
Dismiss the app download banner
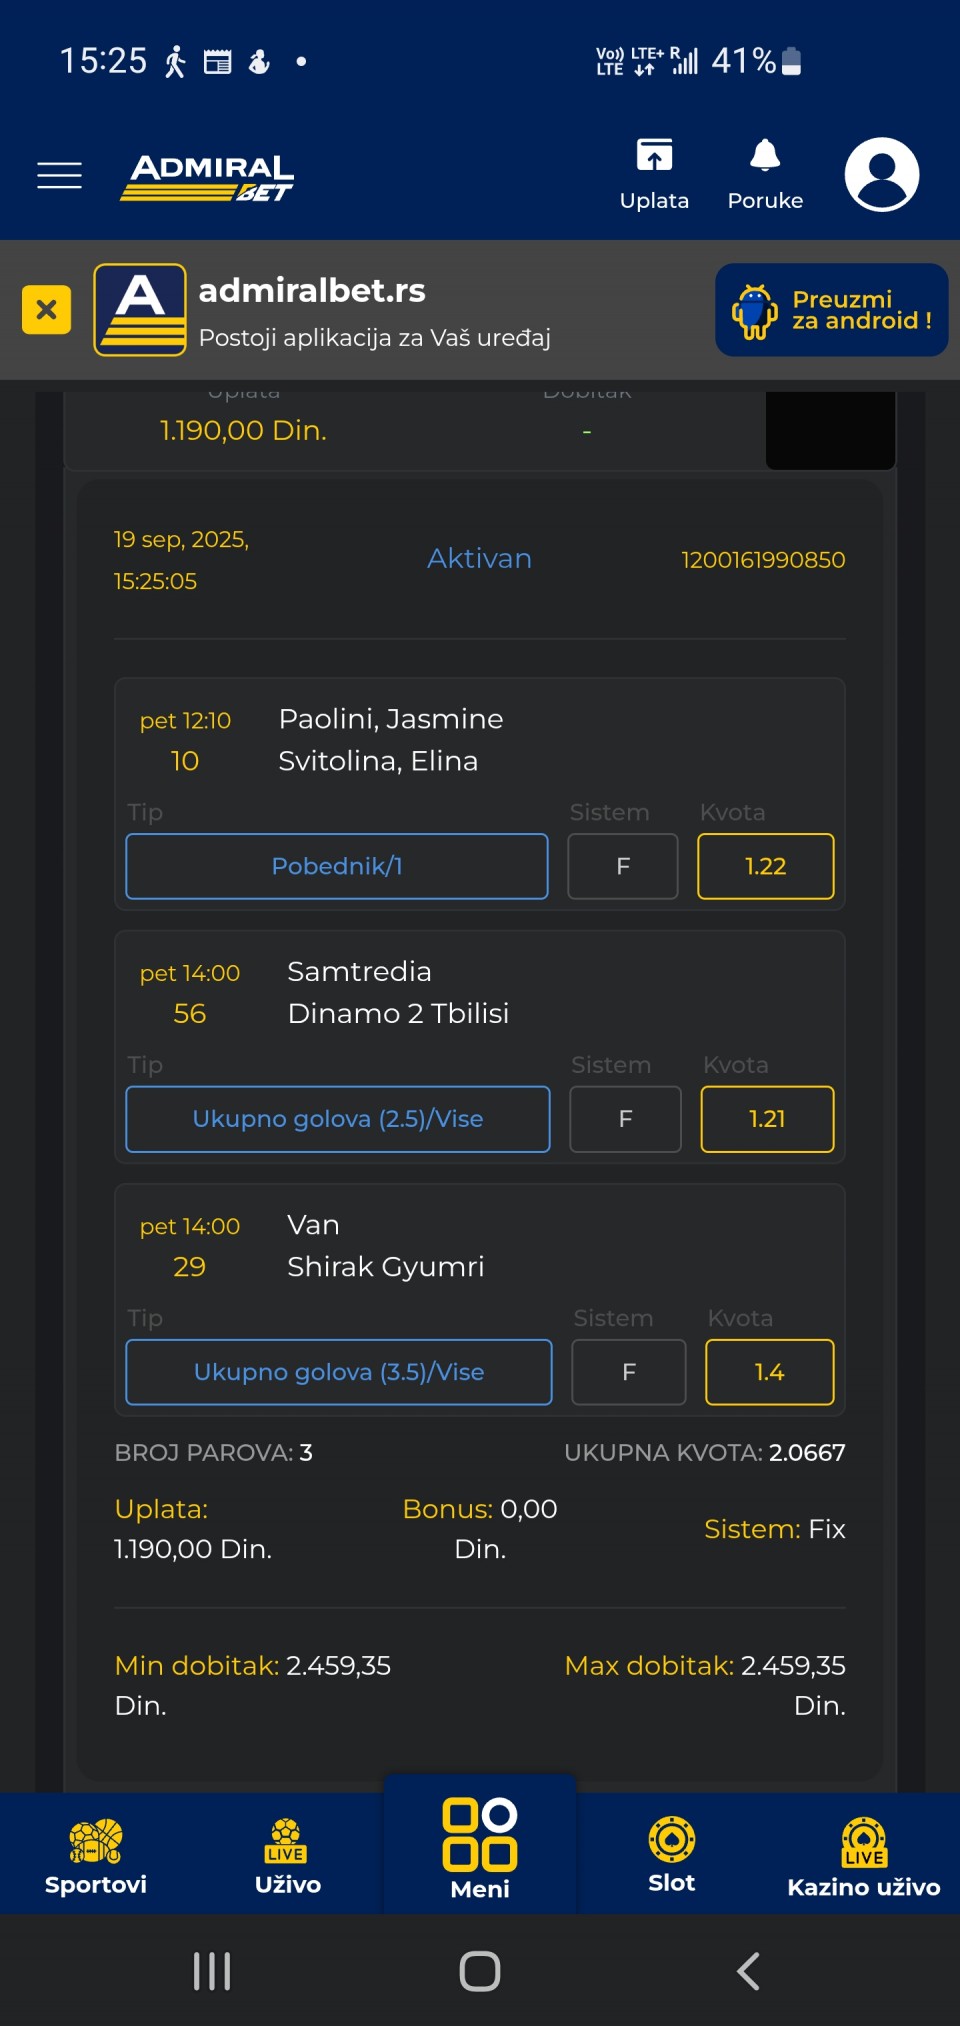click(46, 310)
